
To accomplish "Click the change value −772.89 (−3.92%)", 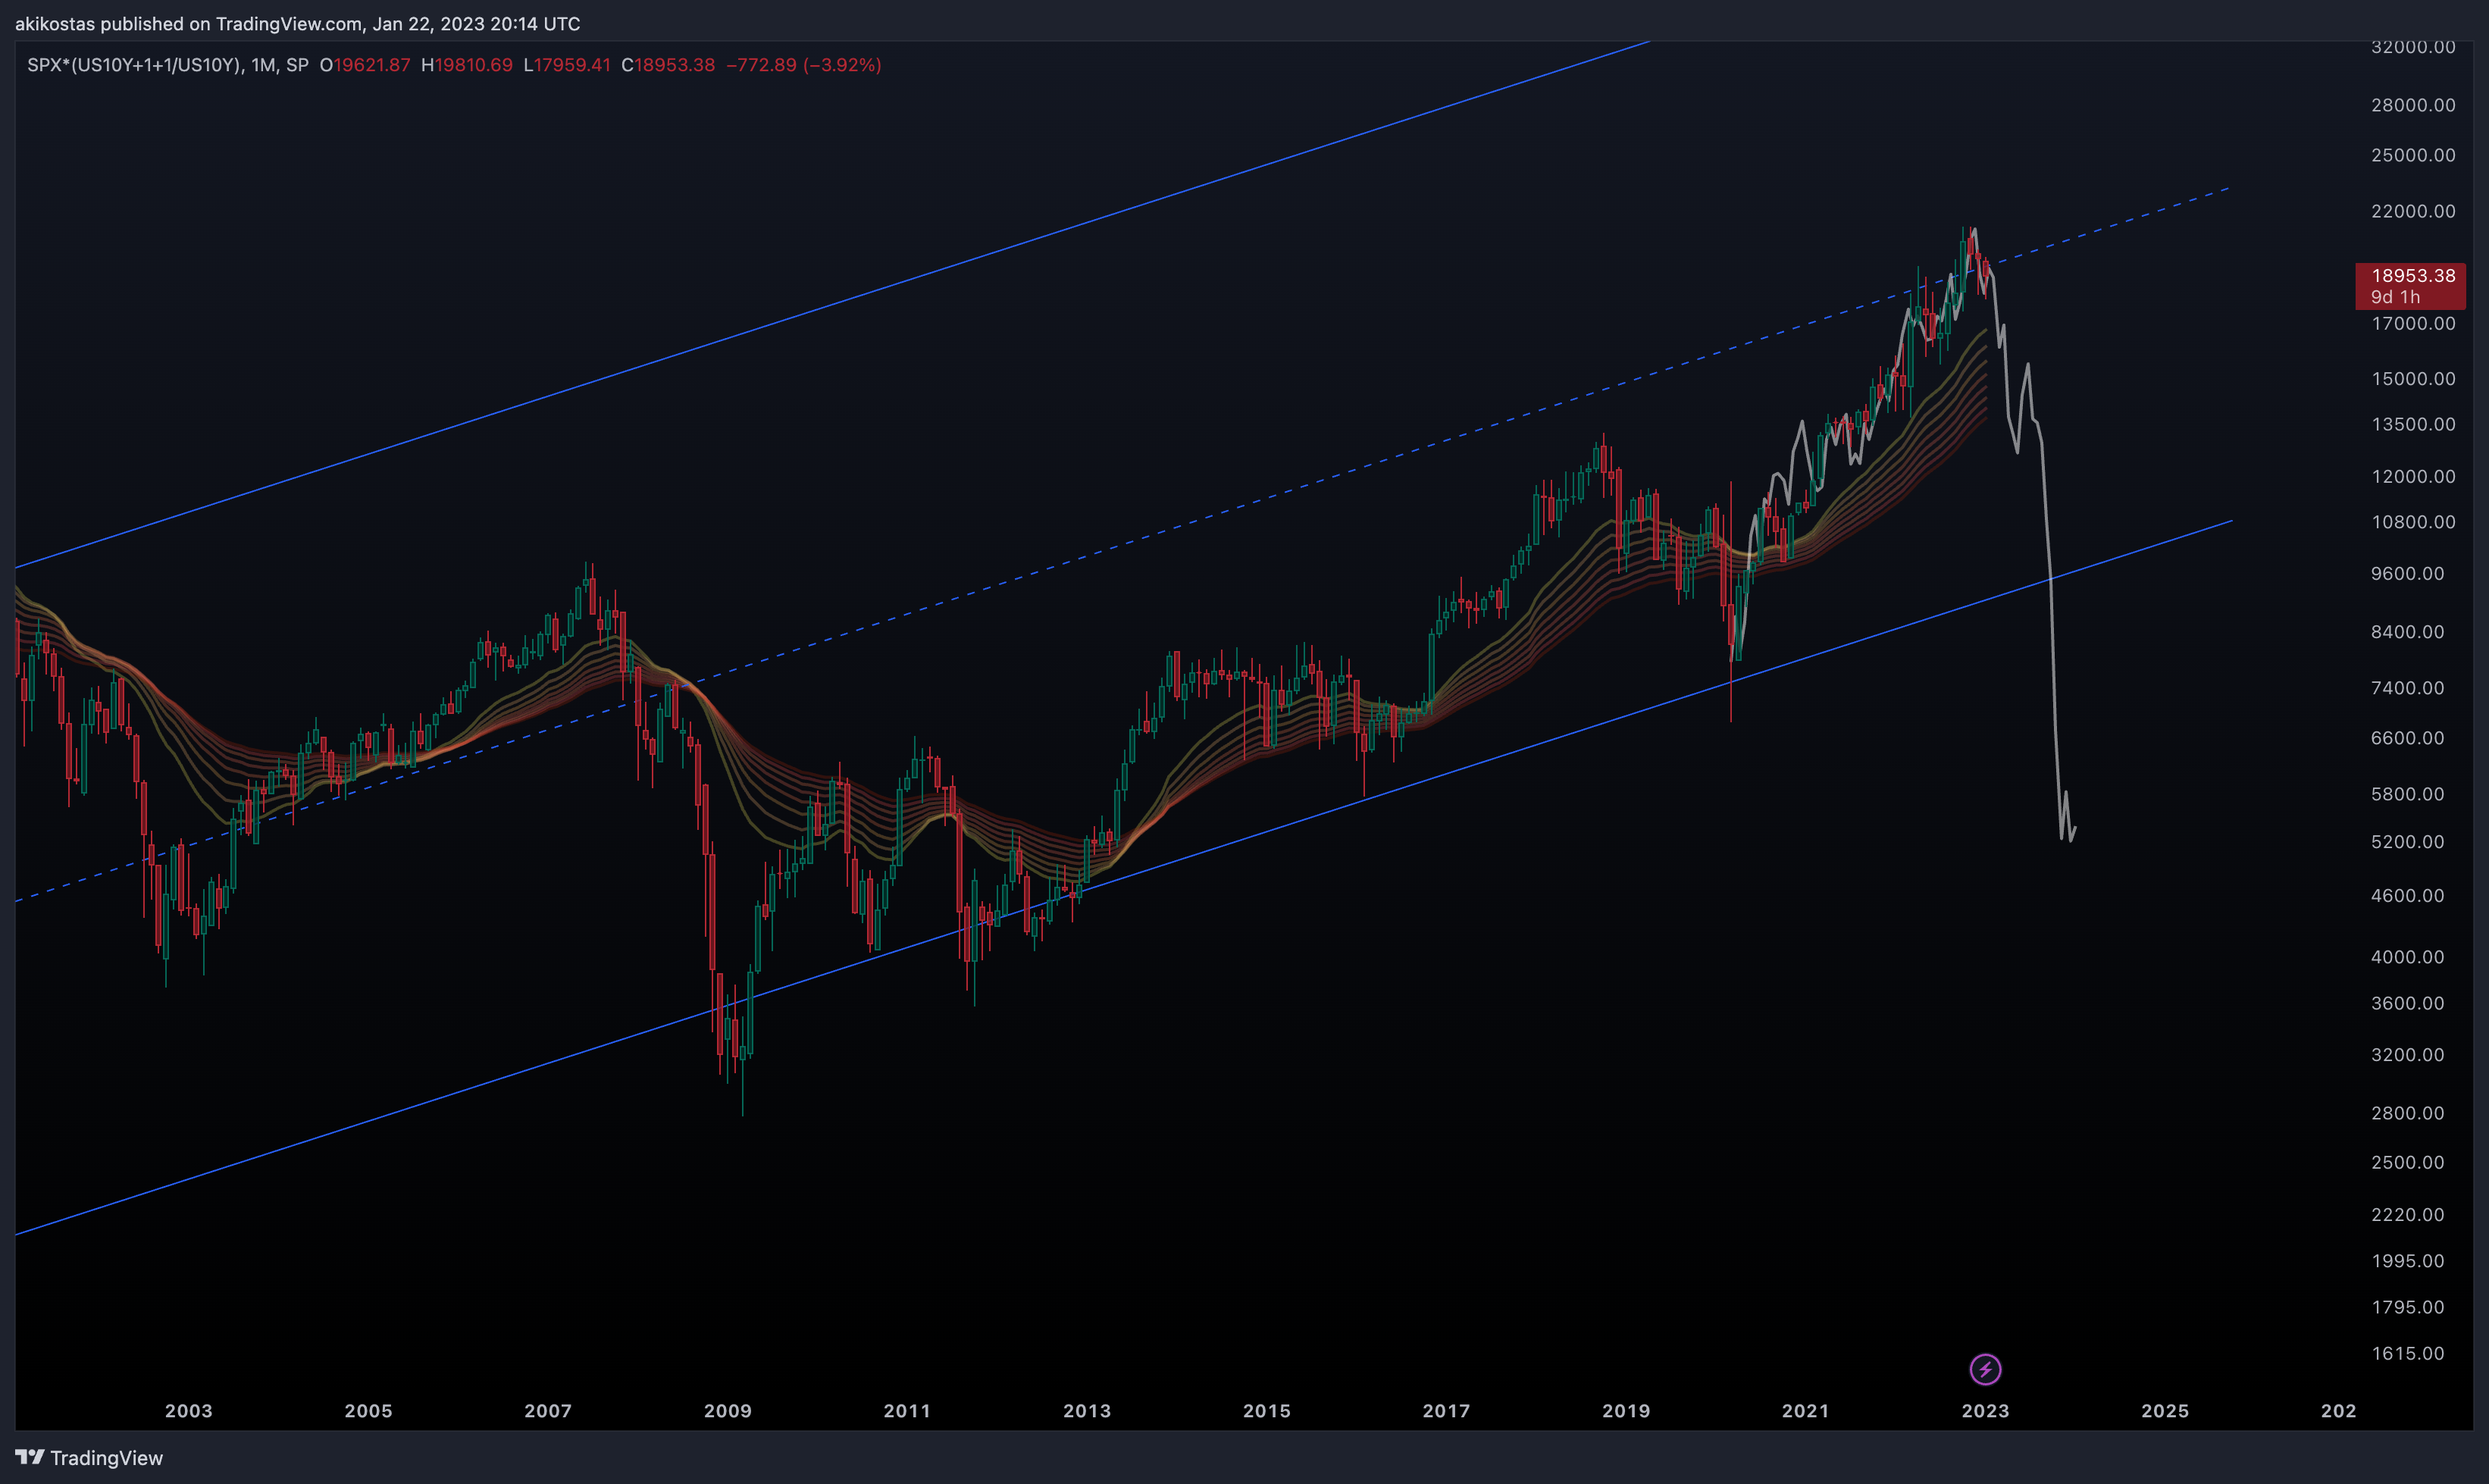I will 804,65.
